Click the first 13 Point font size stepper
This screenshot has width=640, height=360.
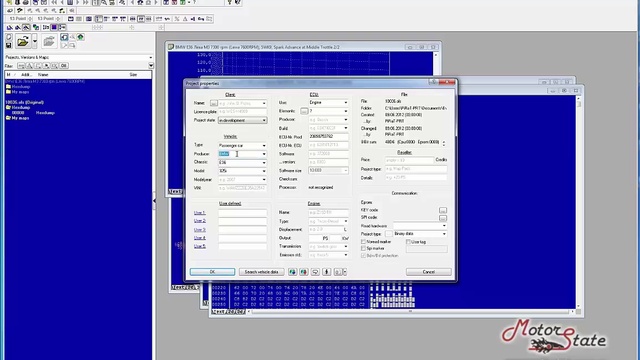point(30,19)
